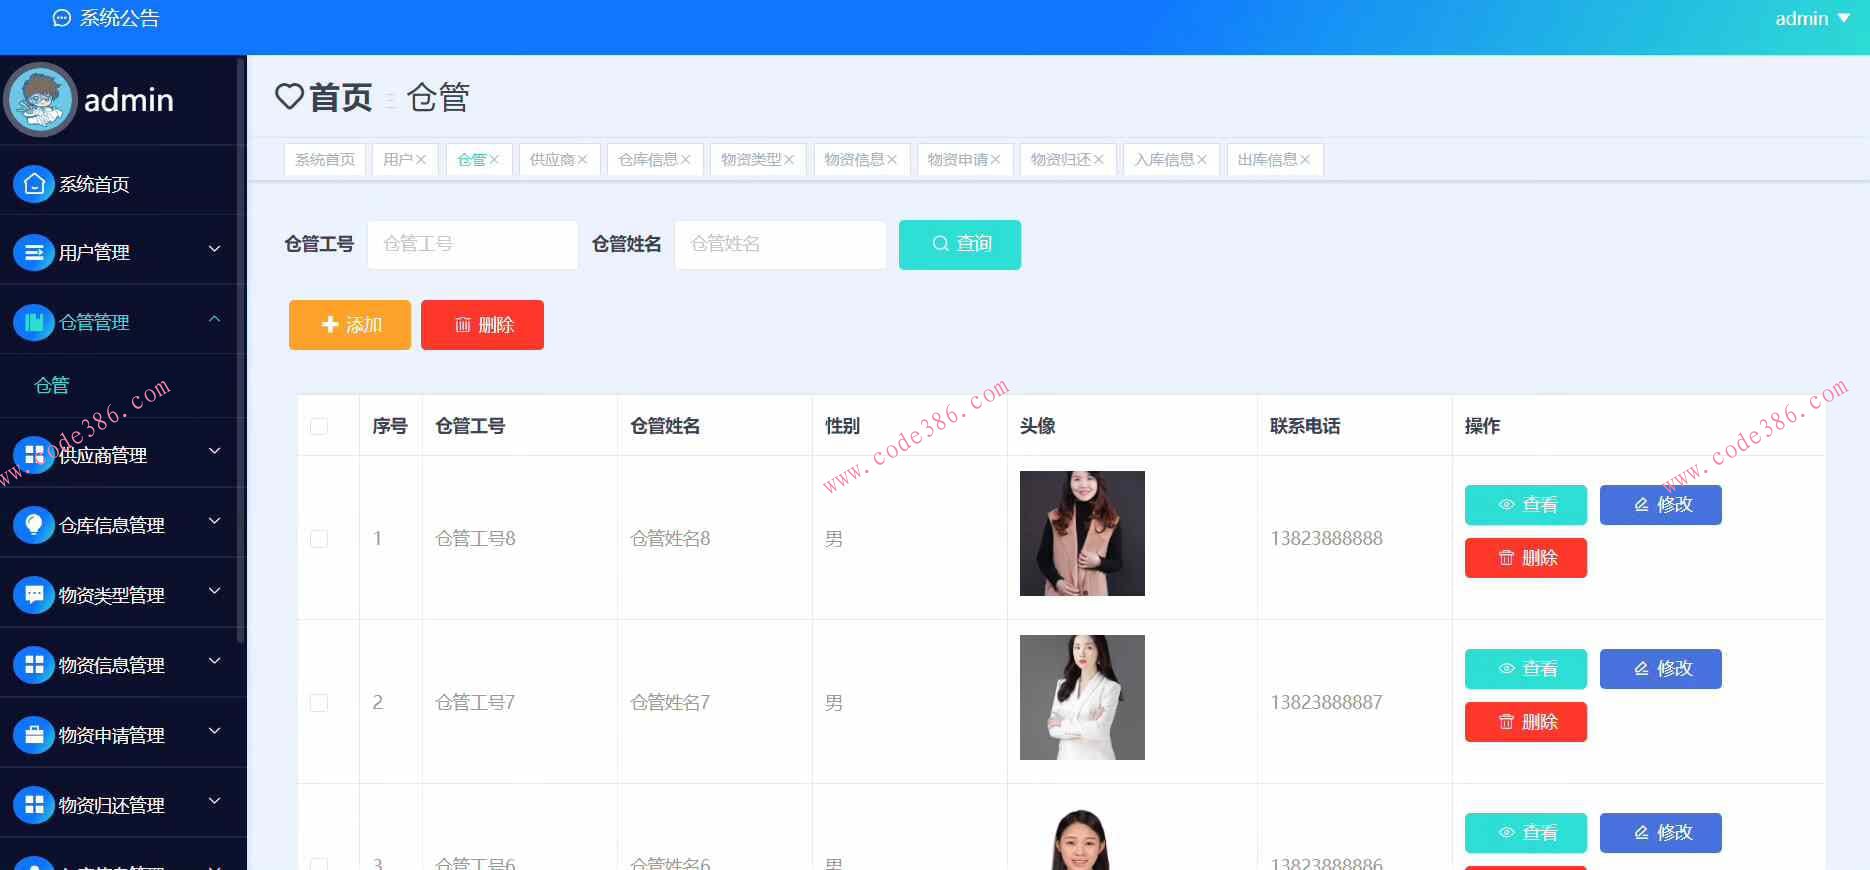The image size is (1870, 870).
Task: Click the orange 添加 button
Action: pos(350,325)
